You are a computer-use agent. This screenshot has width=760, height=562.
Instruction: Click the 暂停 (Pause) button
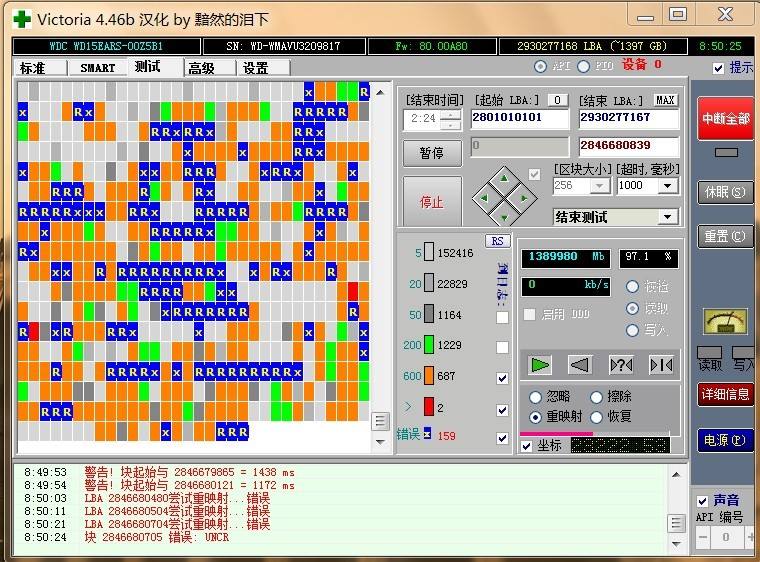coord(432,154)
